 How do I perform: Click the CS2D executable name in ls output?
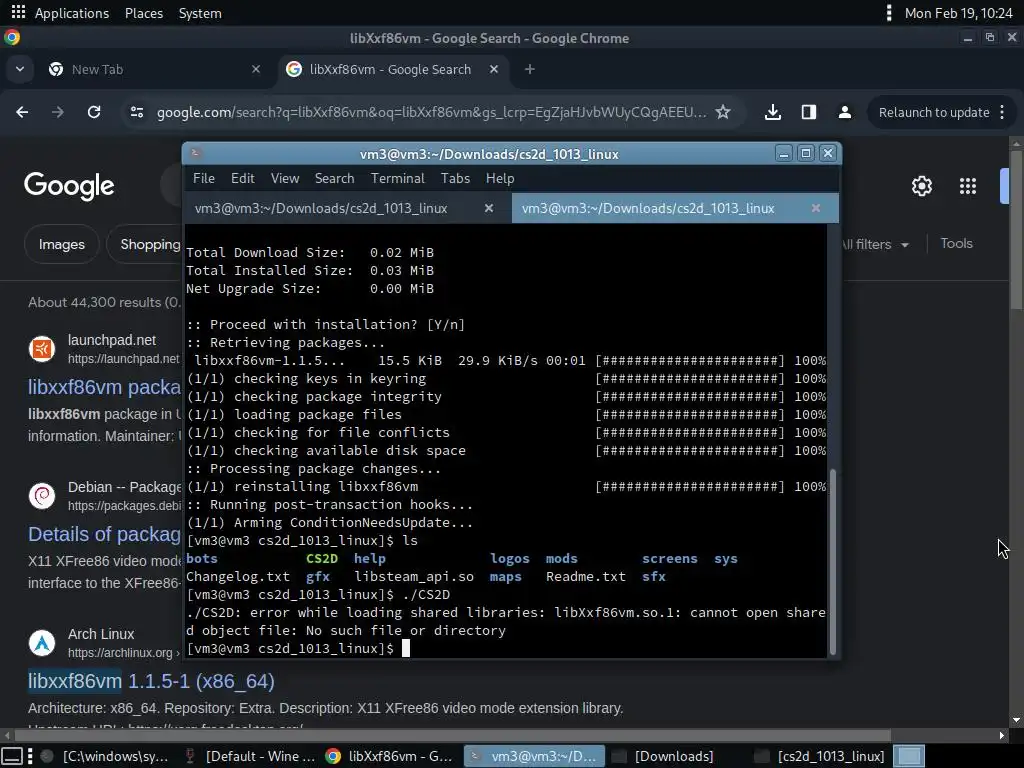322,558
